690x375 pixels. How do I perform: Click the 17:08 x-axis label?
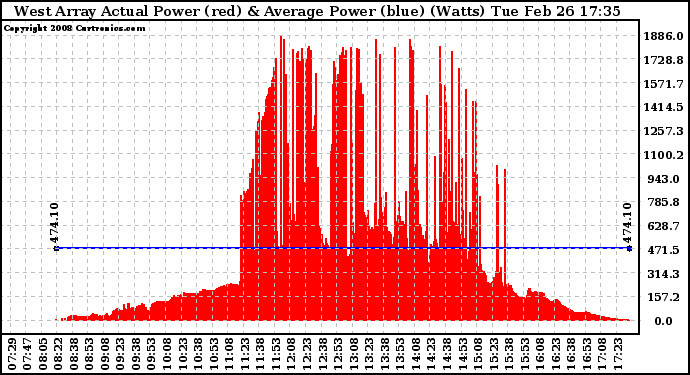pos(602,354)
